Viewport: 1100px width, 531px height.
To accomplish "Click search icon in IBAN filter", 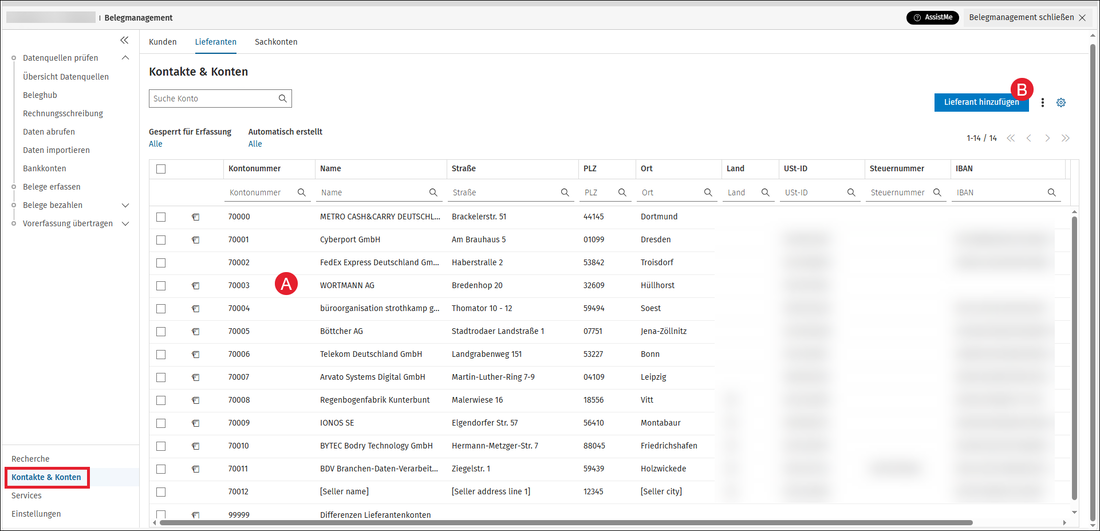I will coord(1052,192).
